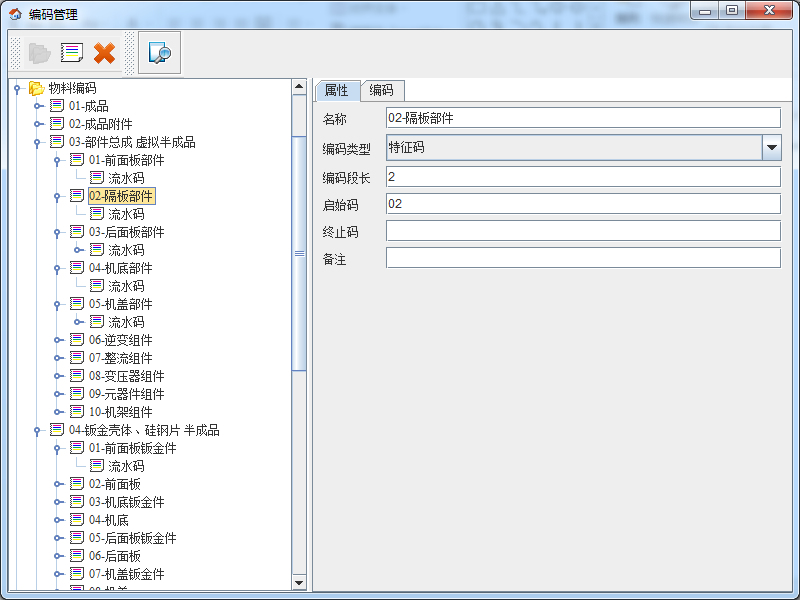Select the 07-机盖钣金件 tree item
Image resolution: width=800 pixels, height=600 pixels.
[x=127, y=574]
